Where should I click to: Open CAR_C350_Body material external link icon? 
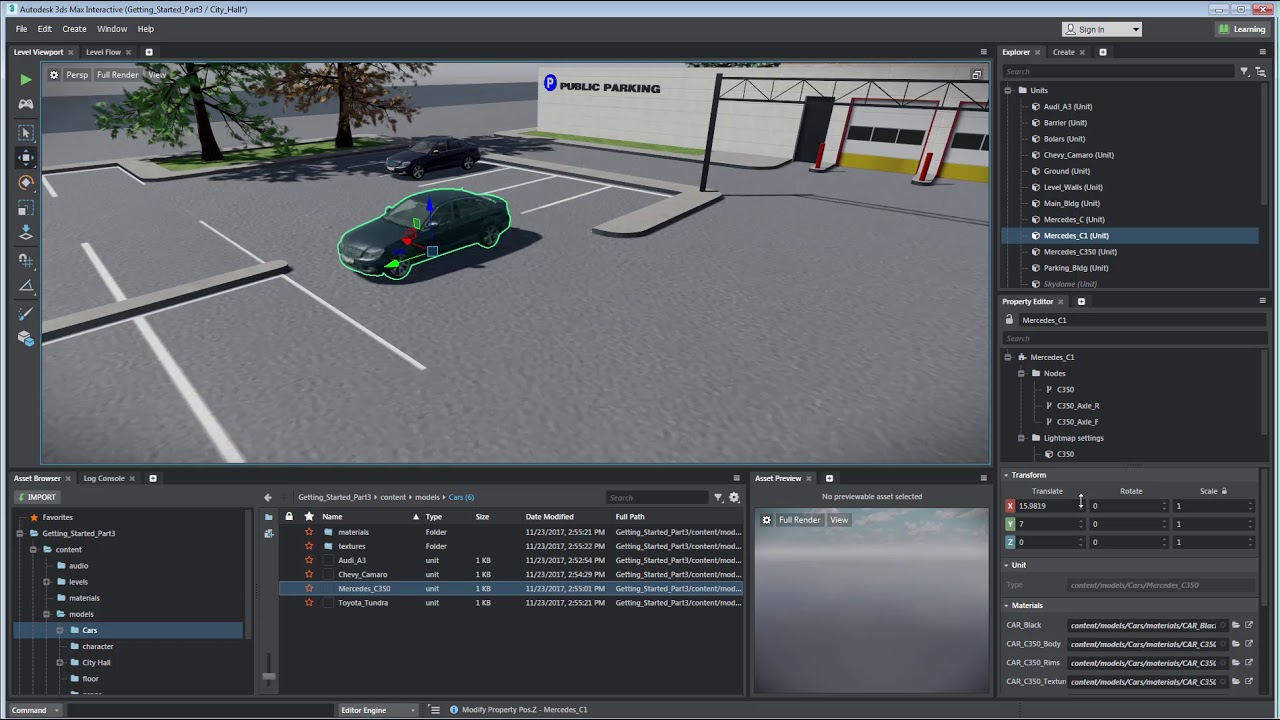point(1249,644)
